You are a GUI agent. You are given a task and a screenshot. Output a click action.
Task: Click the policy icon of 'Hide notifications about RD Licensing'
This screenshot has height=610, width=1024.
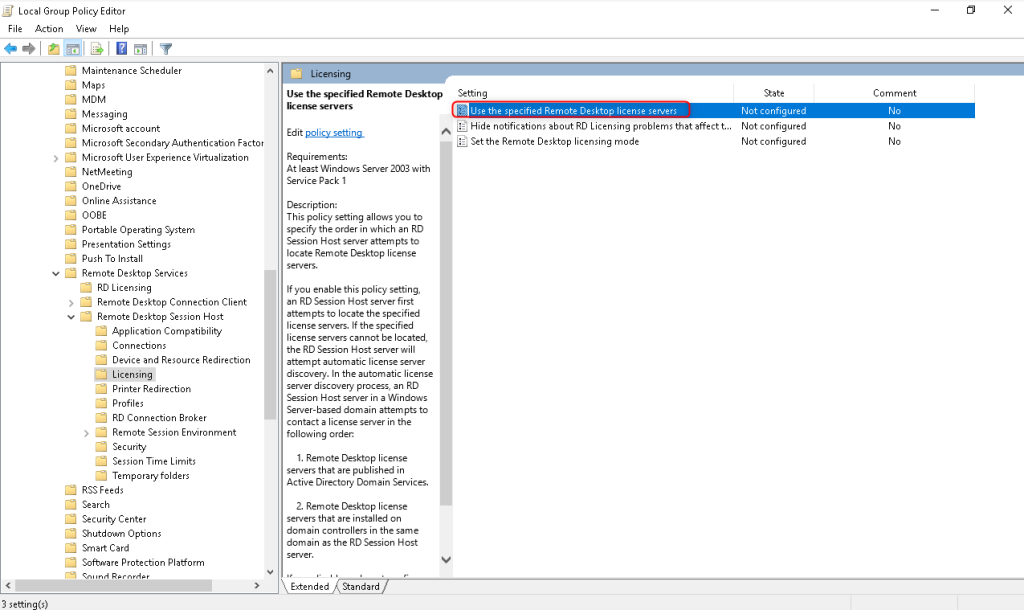click(462, 126)
